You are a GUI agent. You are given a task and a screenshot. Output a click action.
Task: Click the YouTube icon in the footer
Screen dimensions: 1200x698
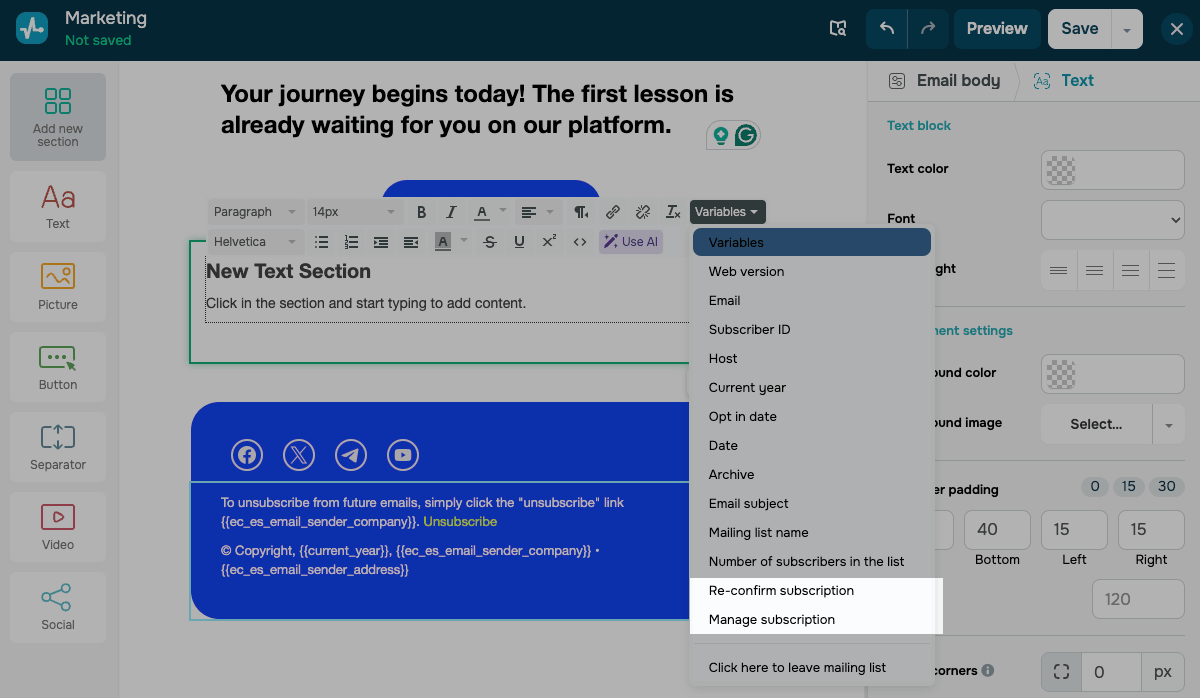pyautogui.click(x=403, y=455)
